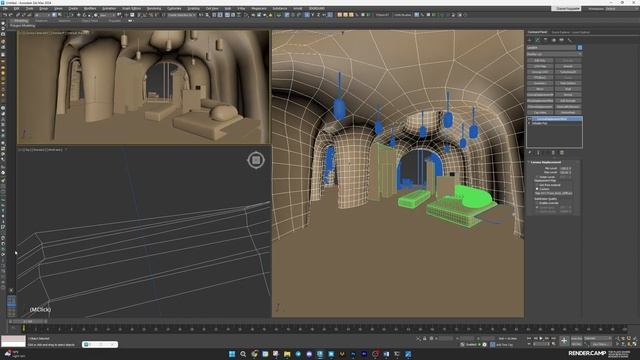The height and width of the screenshot is (360, 640).
Task: Open the selection filter dropdown
Action: [x=43, y=15]
